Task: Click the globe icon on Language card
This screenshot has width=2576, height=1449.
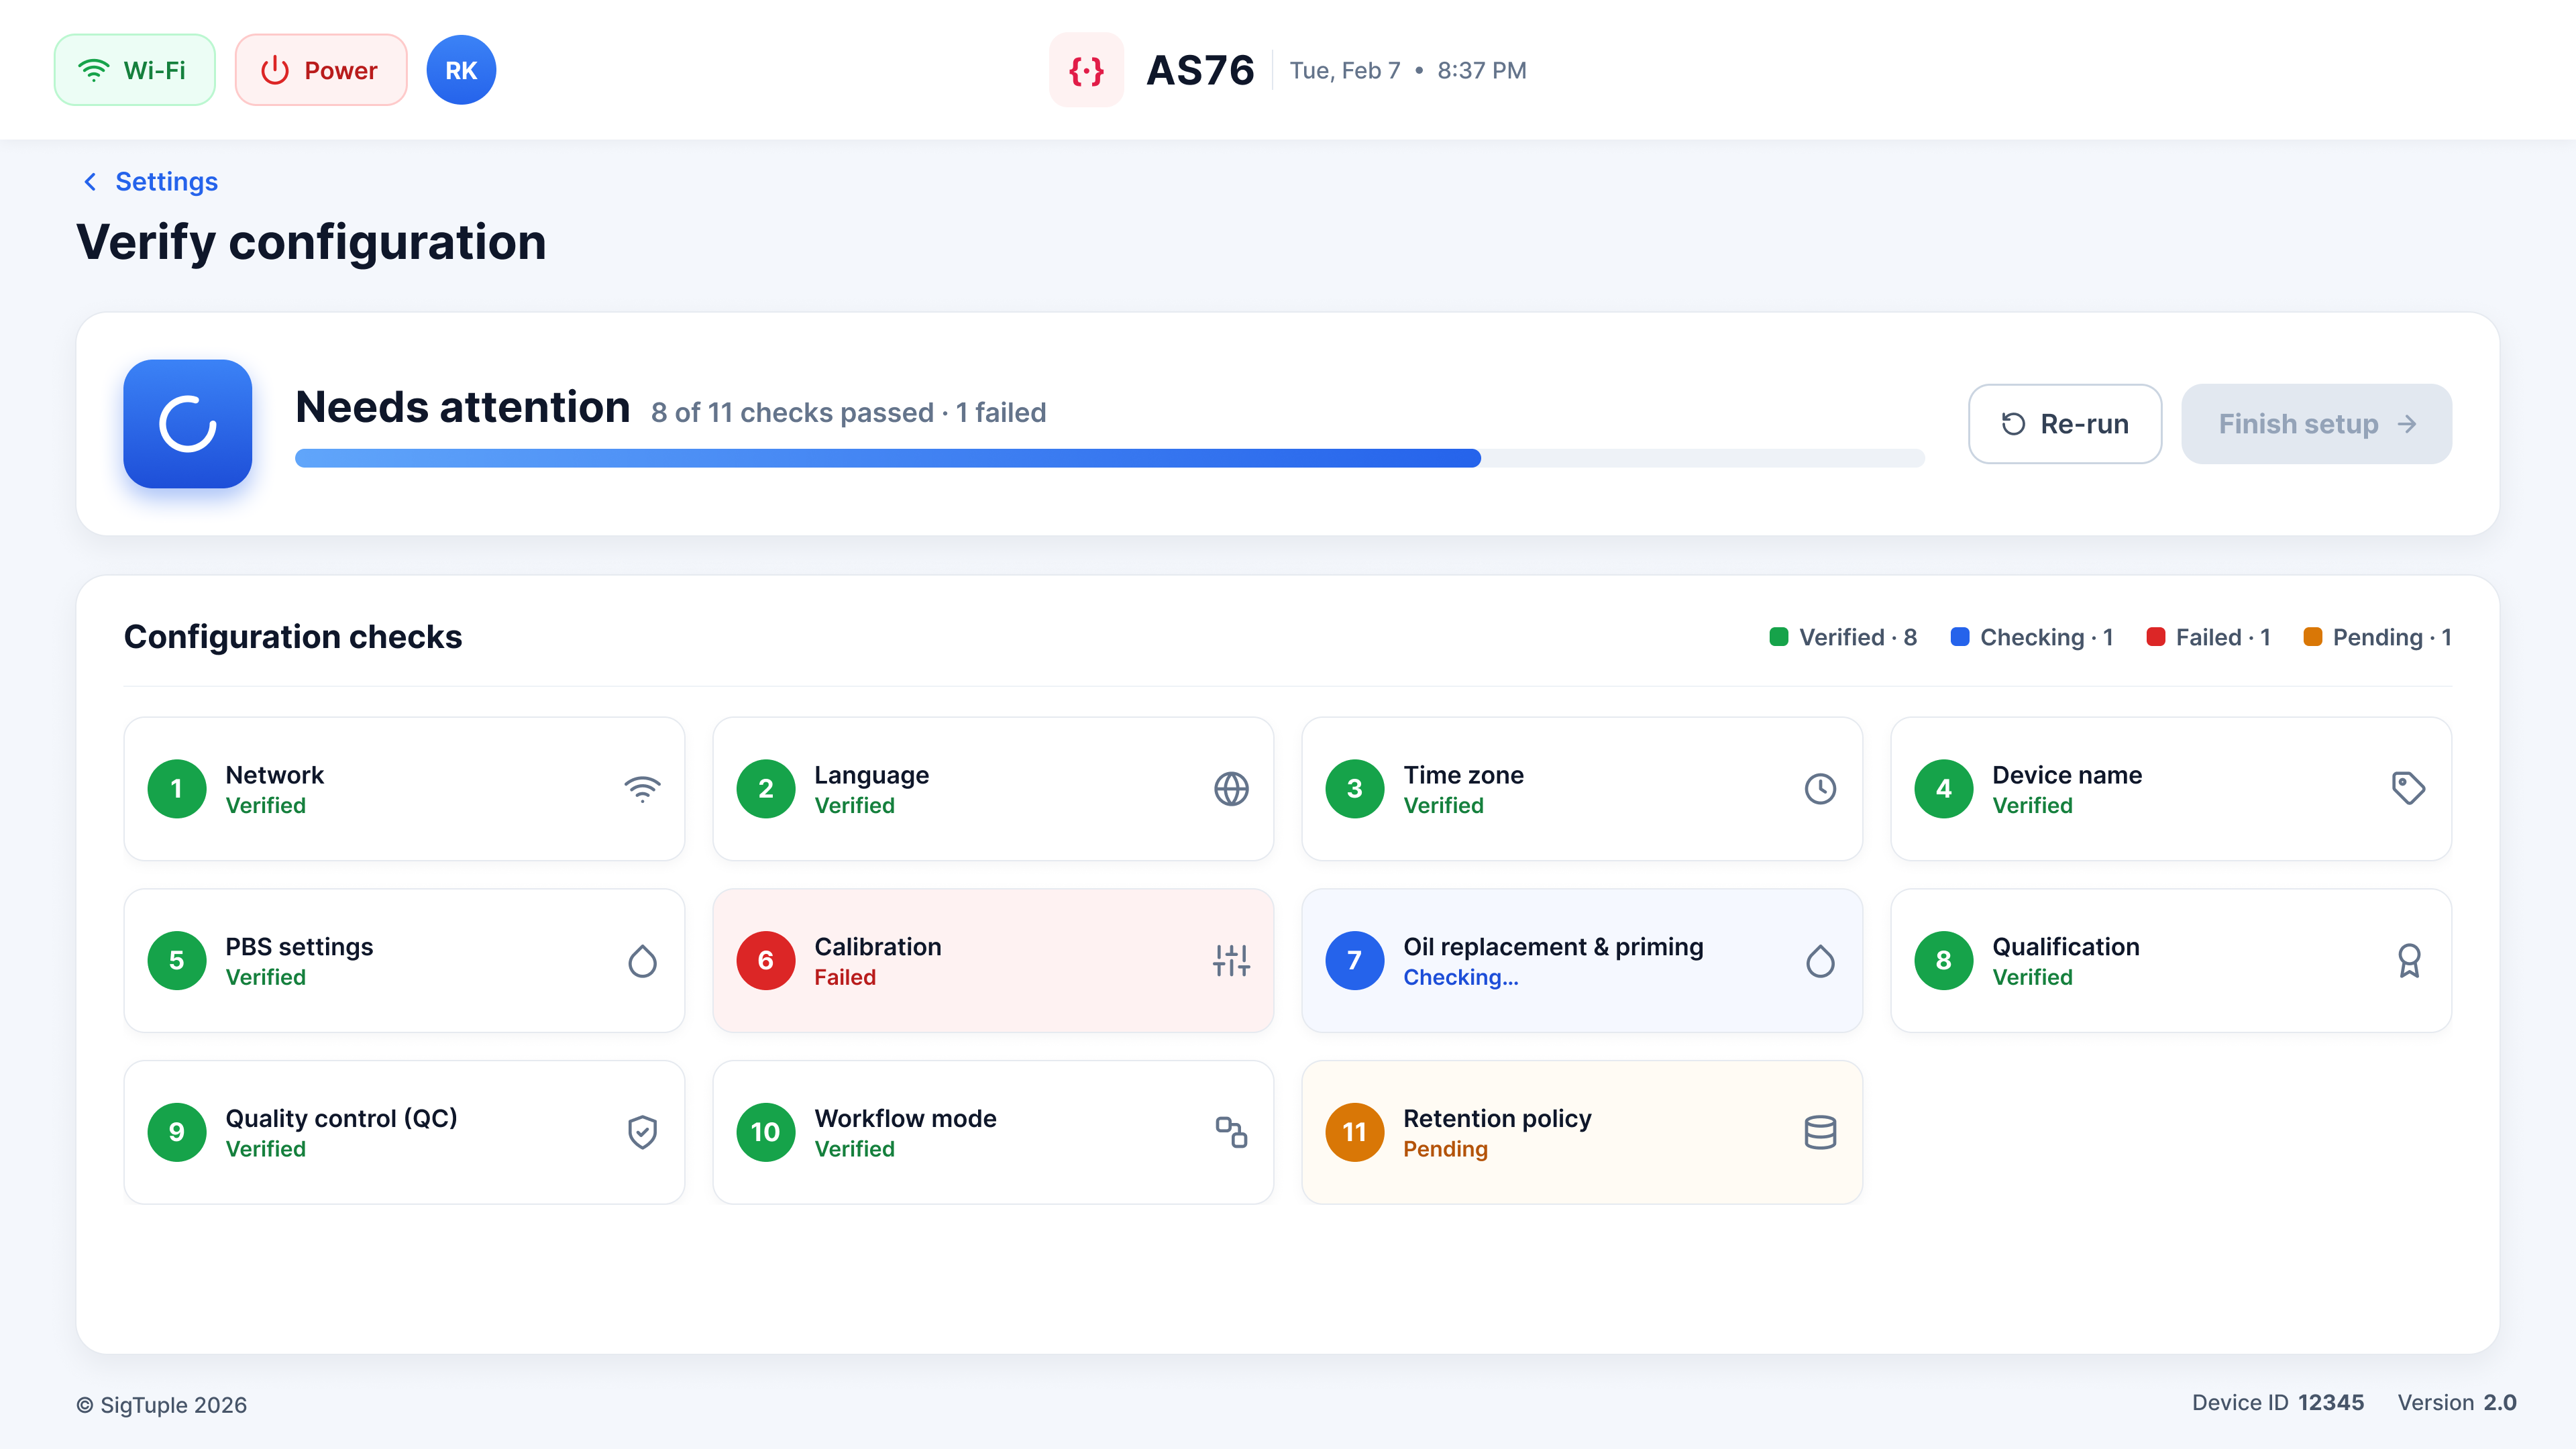Action: pyautogui.click(x=1231, y=789)
